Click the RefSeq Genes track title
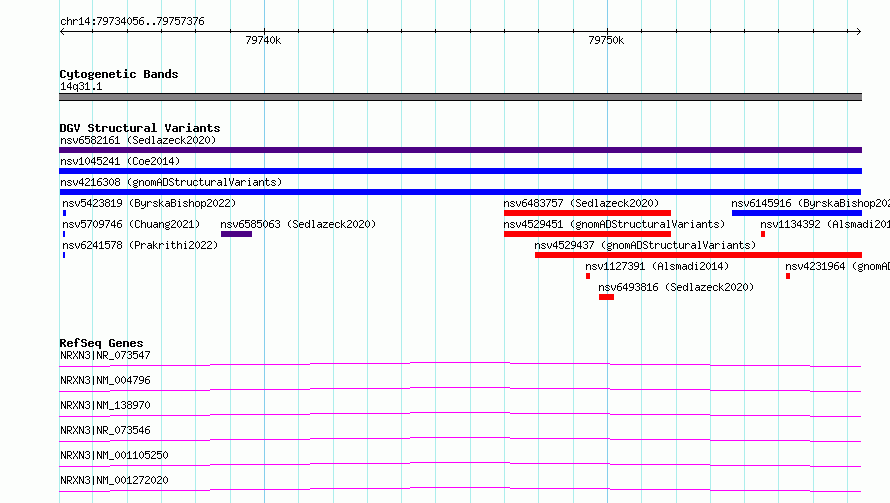890x503 pixels. (x=101, y=343)
